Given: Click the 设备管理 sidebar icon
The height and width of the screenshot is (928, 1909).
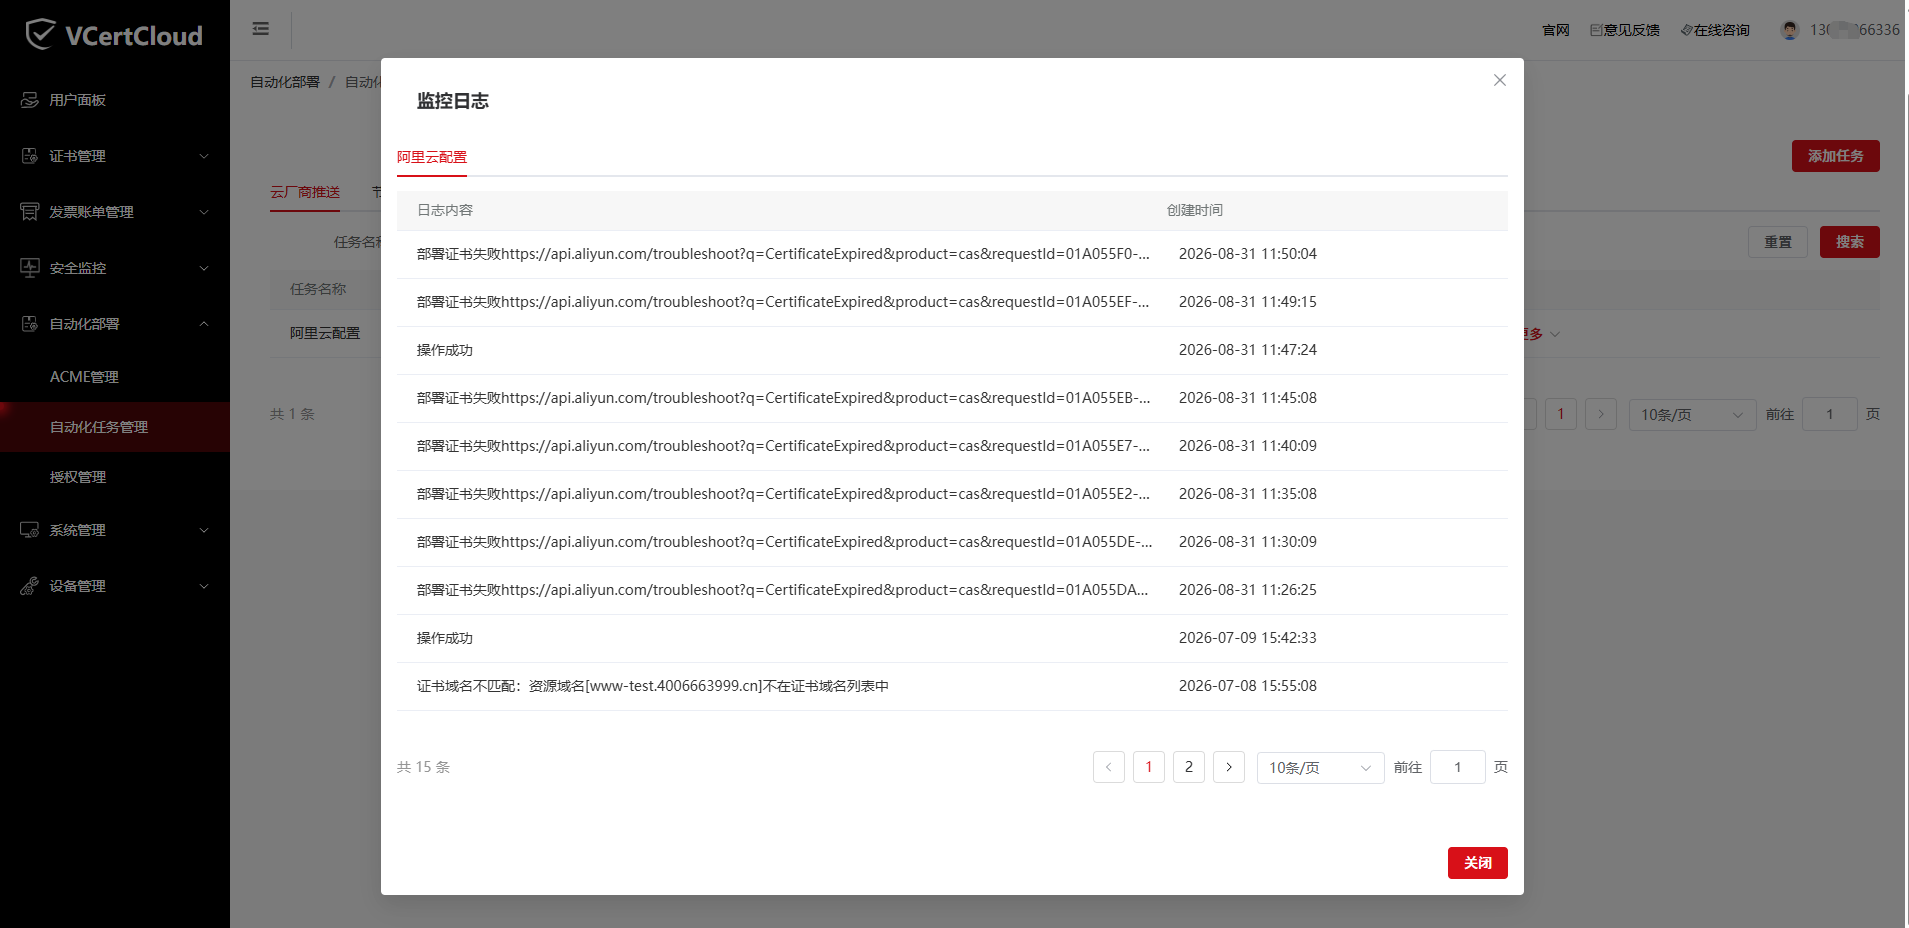Looking at the screenshot, I should tap(30, 586).
